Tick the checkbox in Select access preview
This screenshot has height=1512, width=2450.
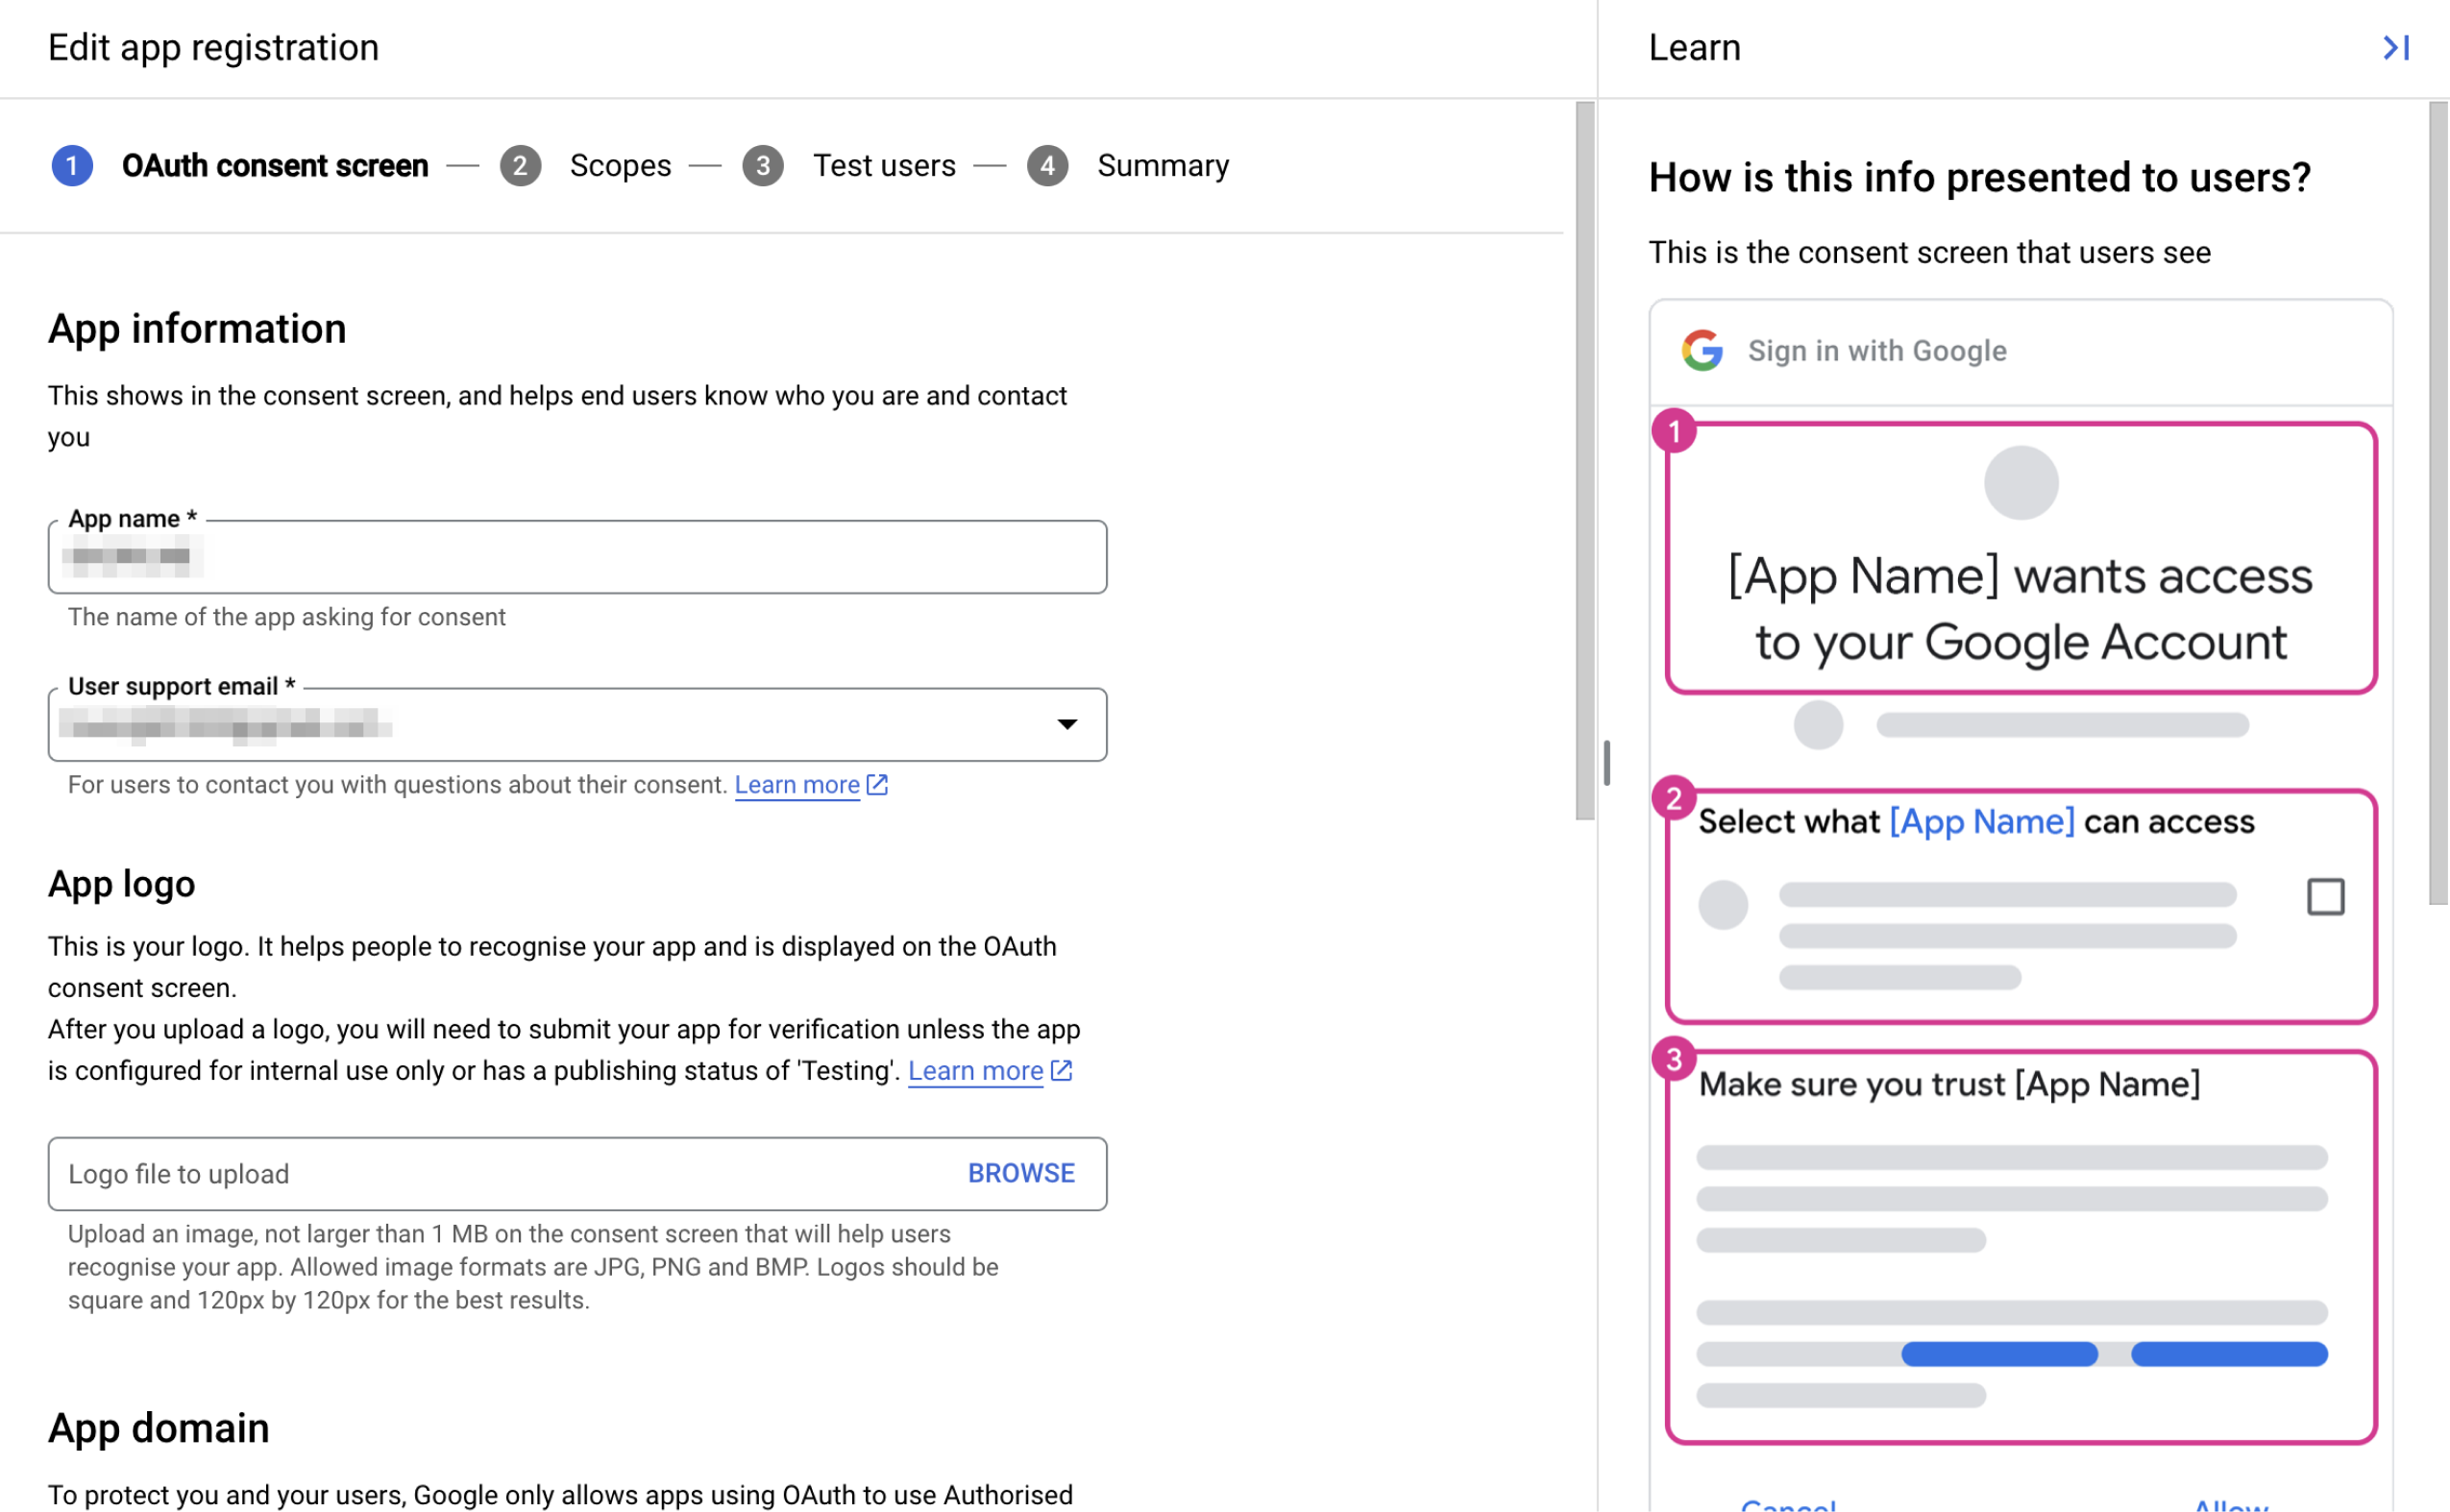pos(2325,897)
